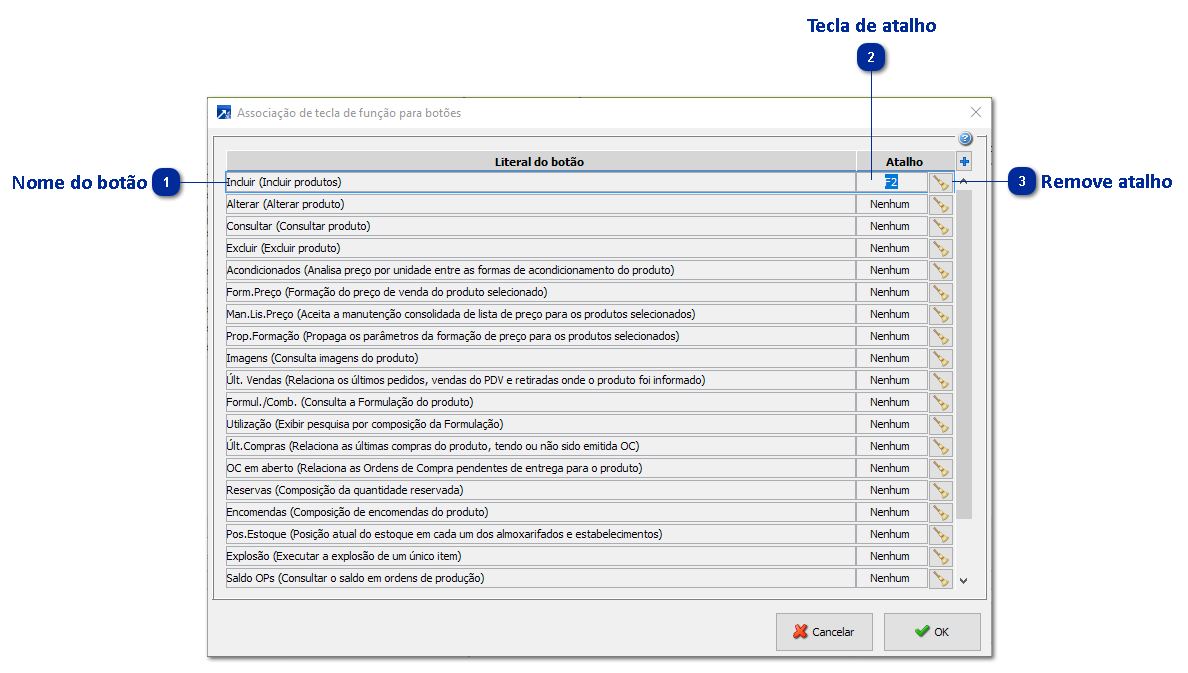1188x673 pixels.
Task: Click the Nenhum shortcut cell for Consultar
Action: click(x=892, y=227)
